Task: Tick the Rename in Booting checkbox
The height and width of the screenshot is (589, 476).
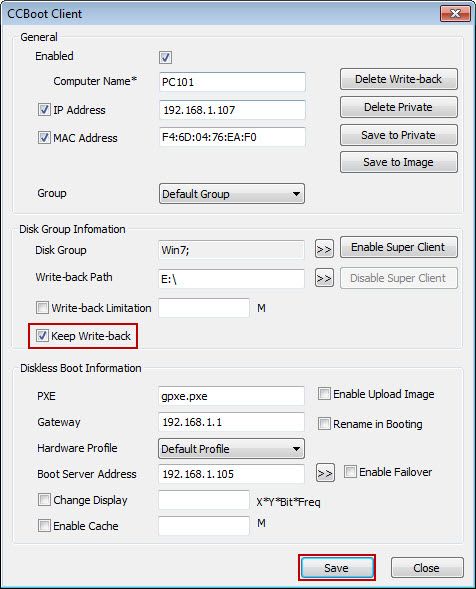Action: pyautogui.click(x=324, y=424)
